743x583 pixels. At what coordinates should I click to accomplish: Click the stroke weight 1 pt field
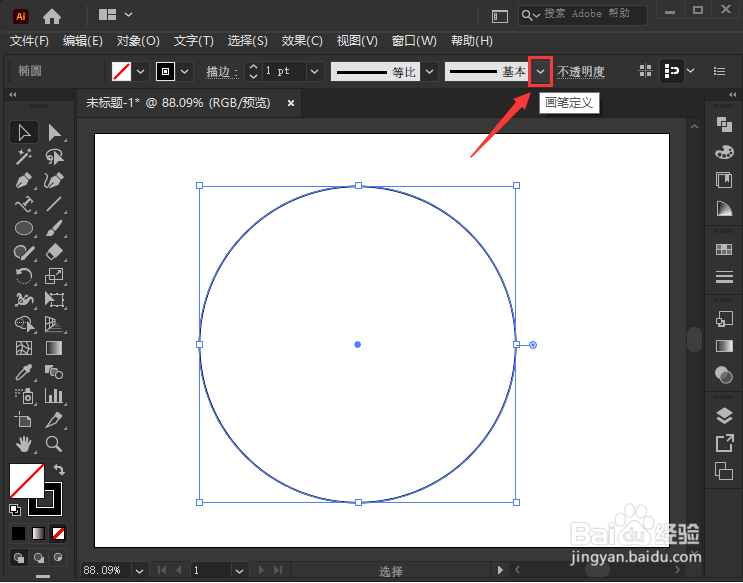(x=284, y=72)
